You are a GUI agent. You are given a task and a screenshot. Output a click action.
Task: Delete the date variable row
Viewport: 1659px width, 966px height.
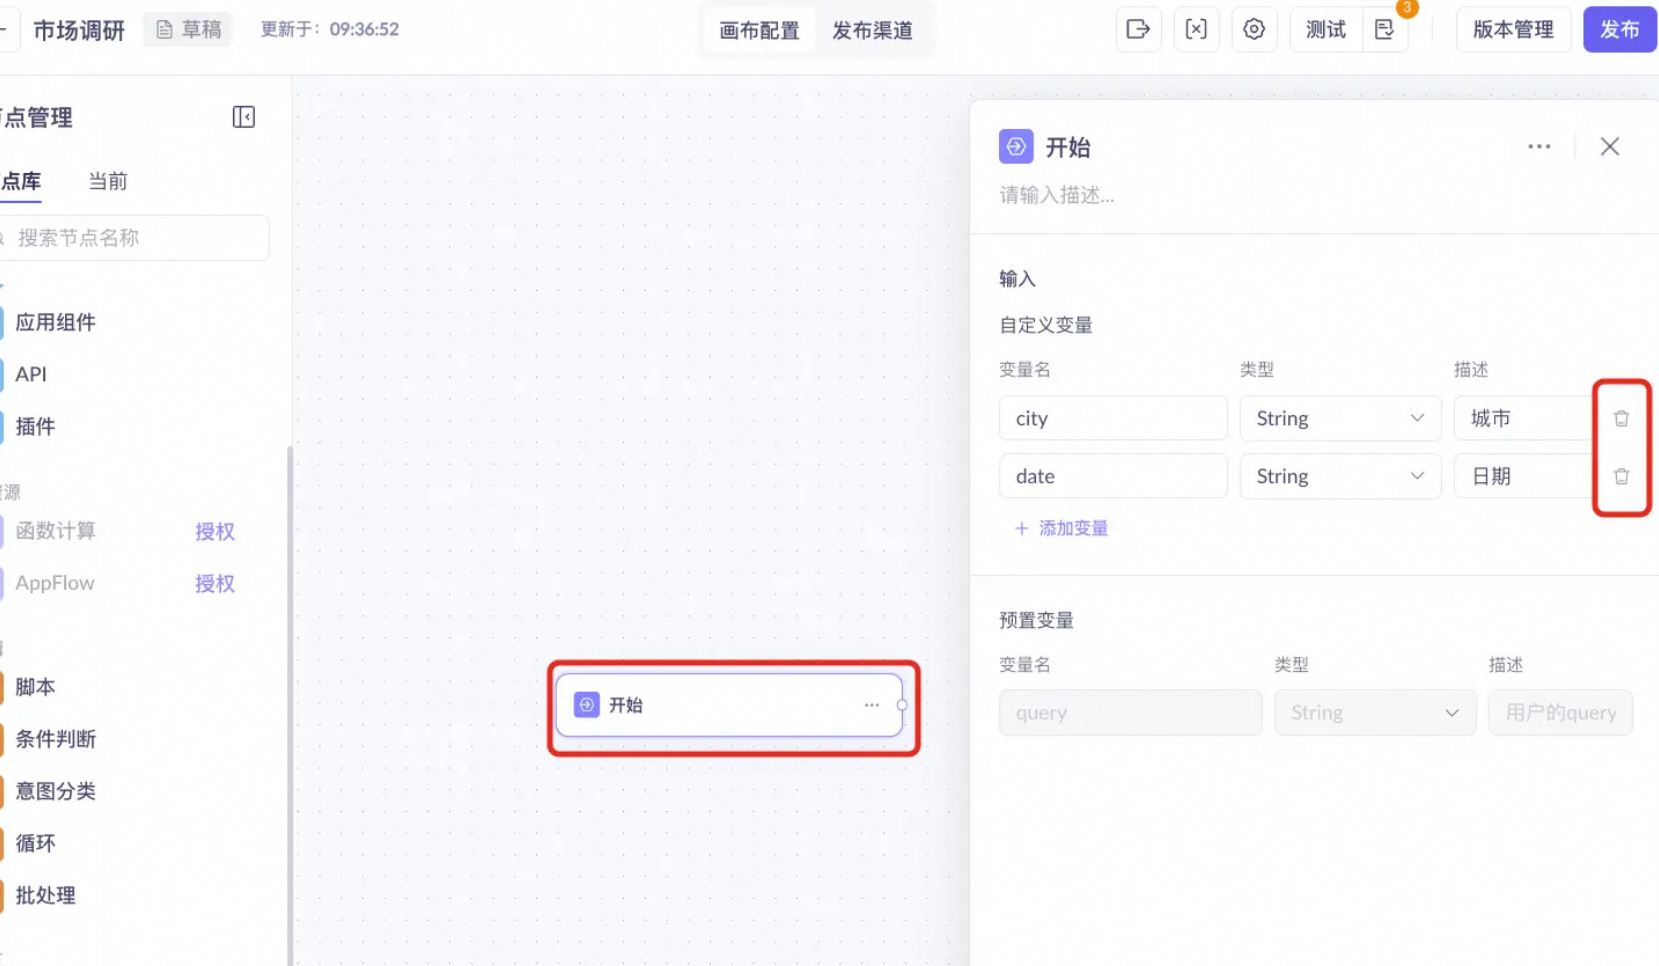[1621, 476]
